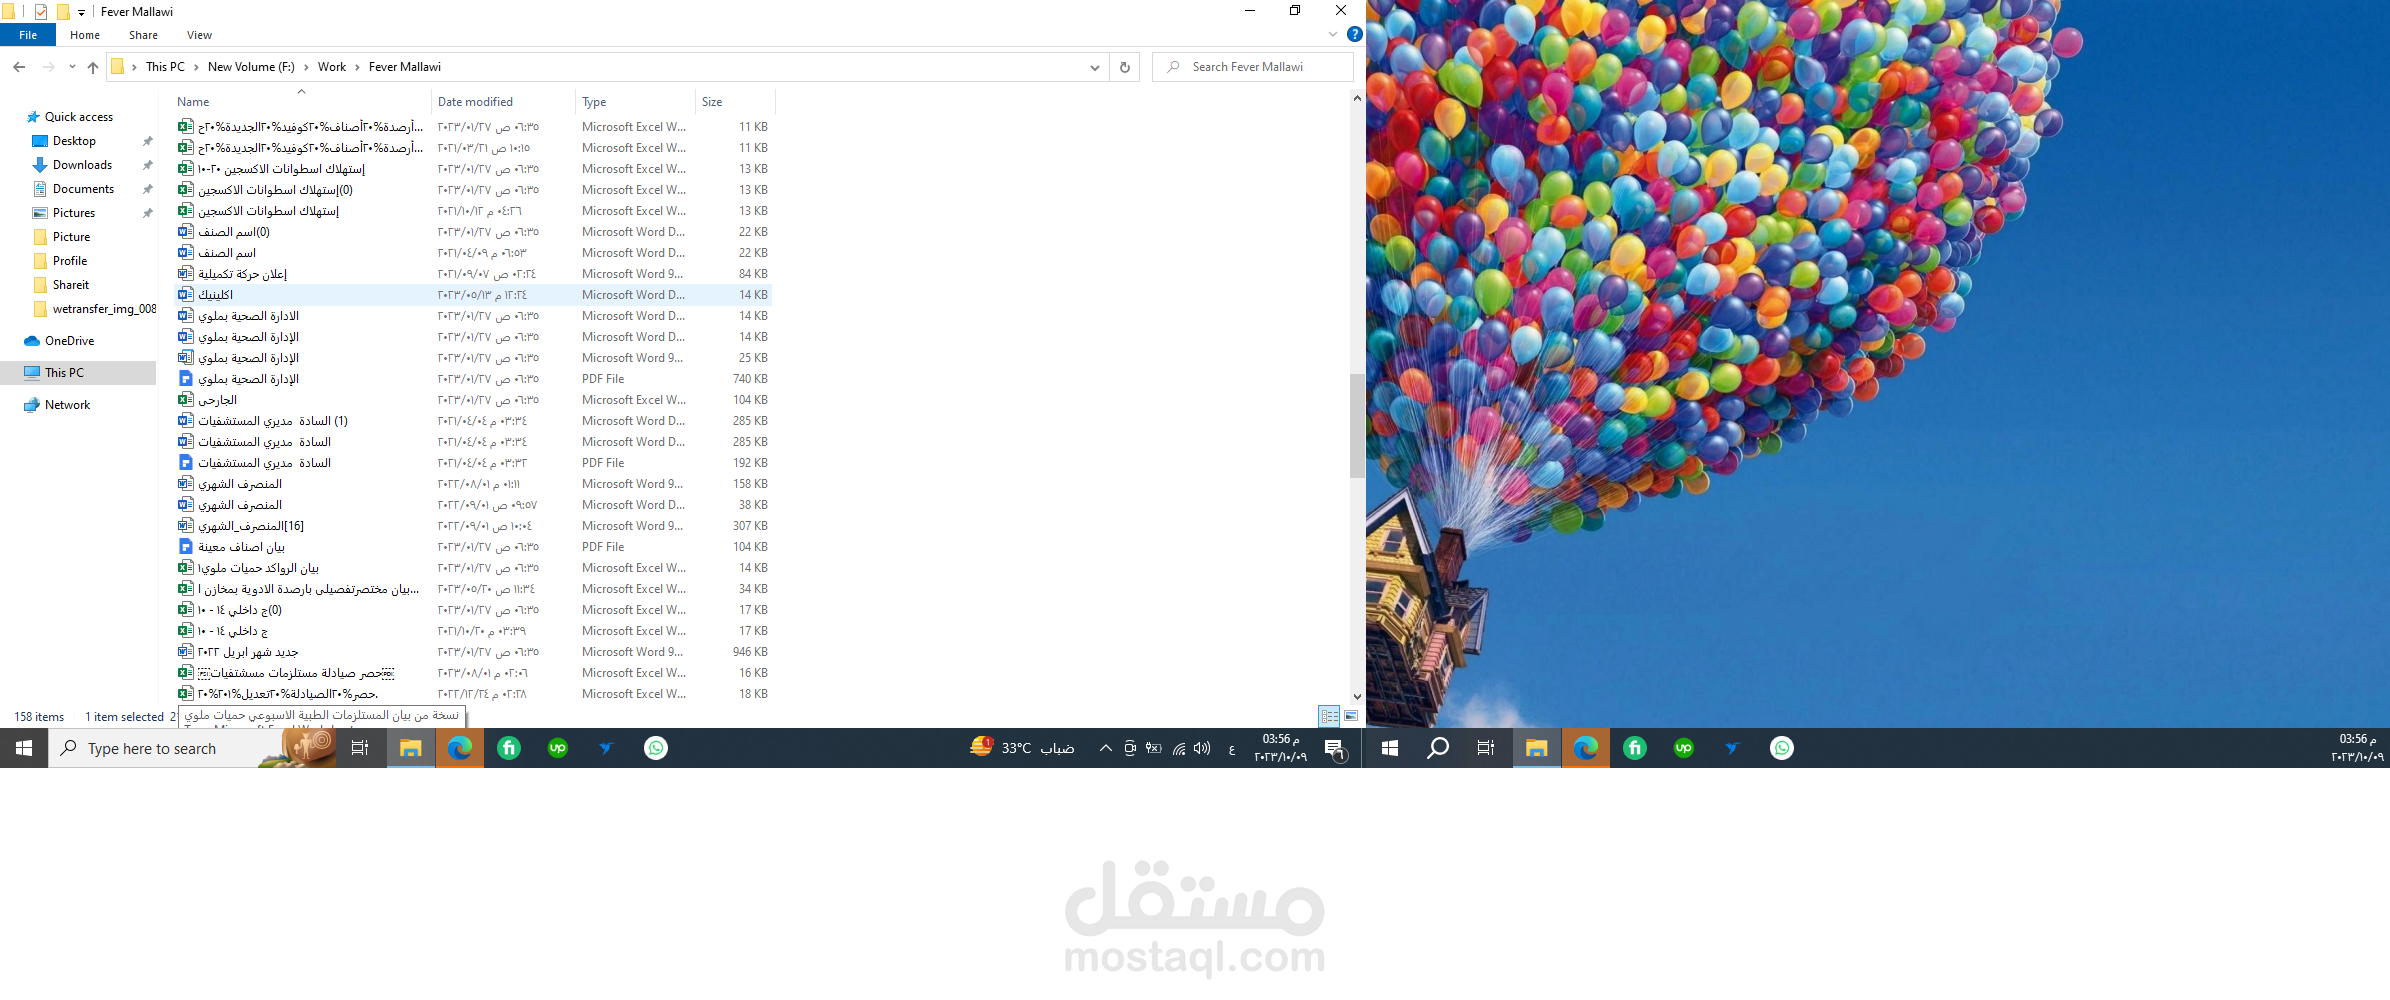Open Customize Quick Access Toolbar dropdown
The height and width of the screenshot is (1000, 2390).
(81, 12)
